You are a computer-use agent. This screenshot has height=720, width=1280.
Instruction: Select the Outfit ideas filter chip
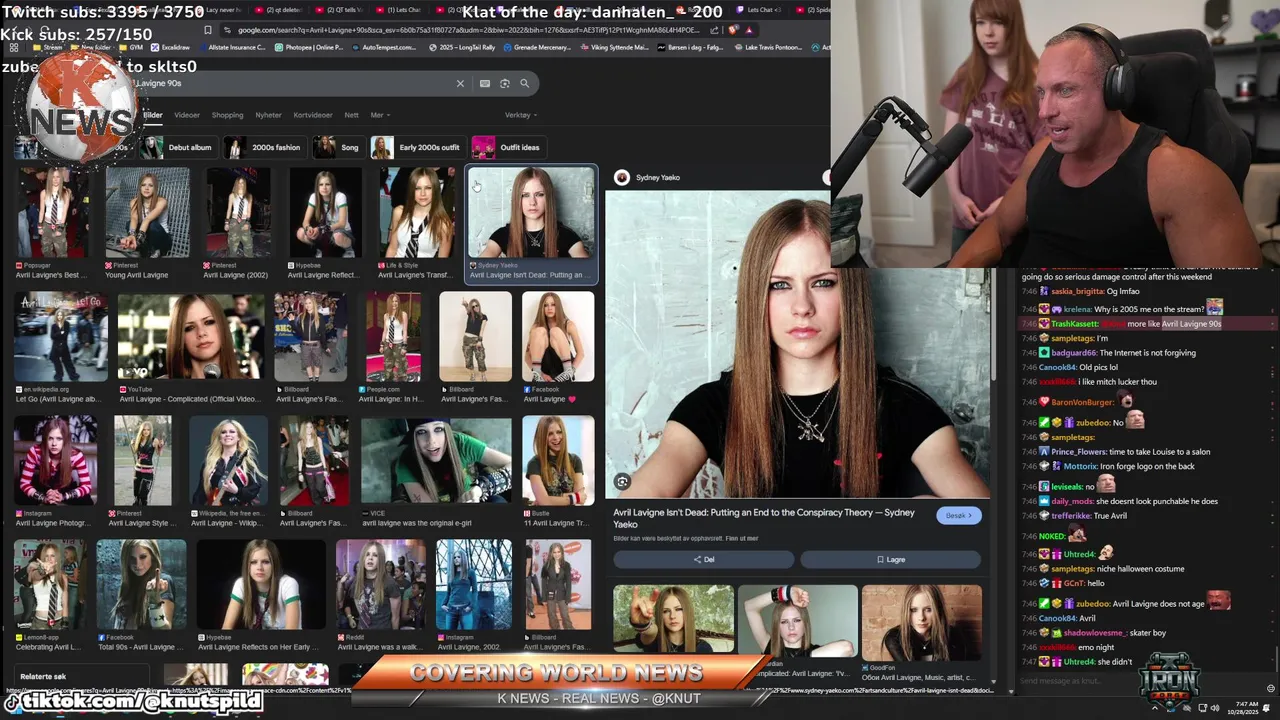[508, 147]
